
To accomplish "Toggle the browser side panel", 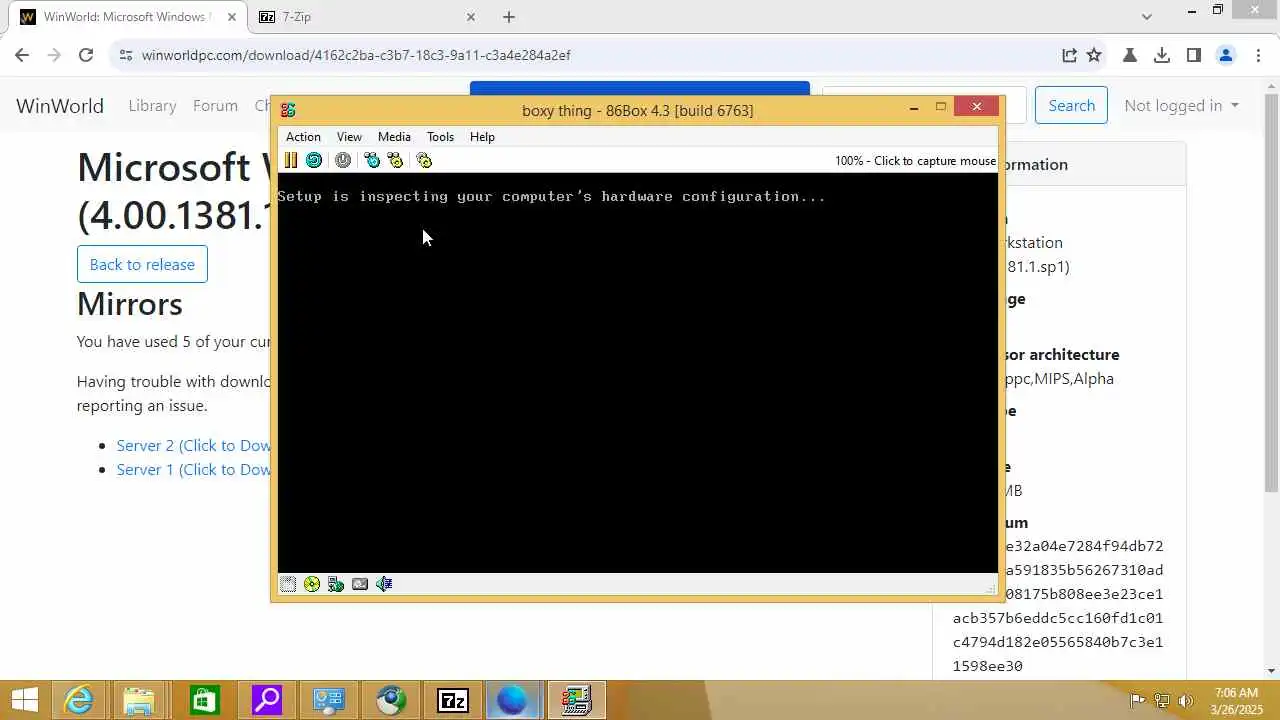I will [x=1194, y=55].
